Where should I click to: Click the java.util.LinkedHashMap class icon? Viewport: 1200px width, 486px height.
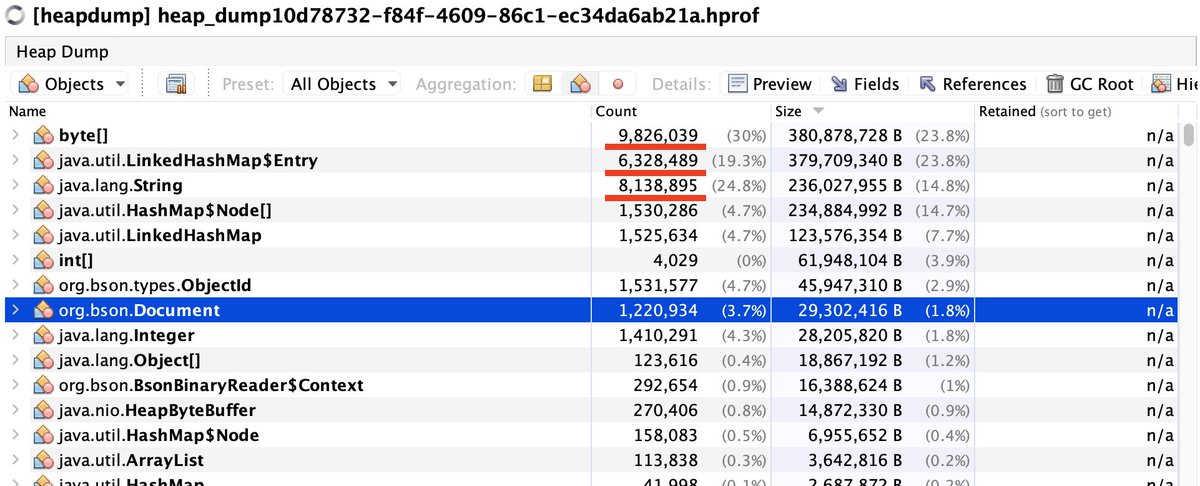pos(42,235)
